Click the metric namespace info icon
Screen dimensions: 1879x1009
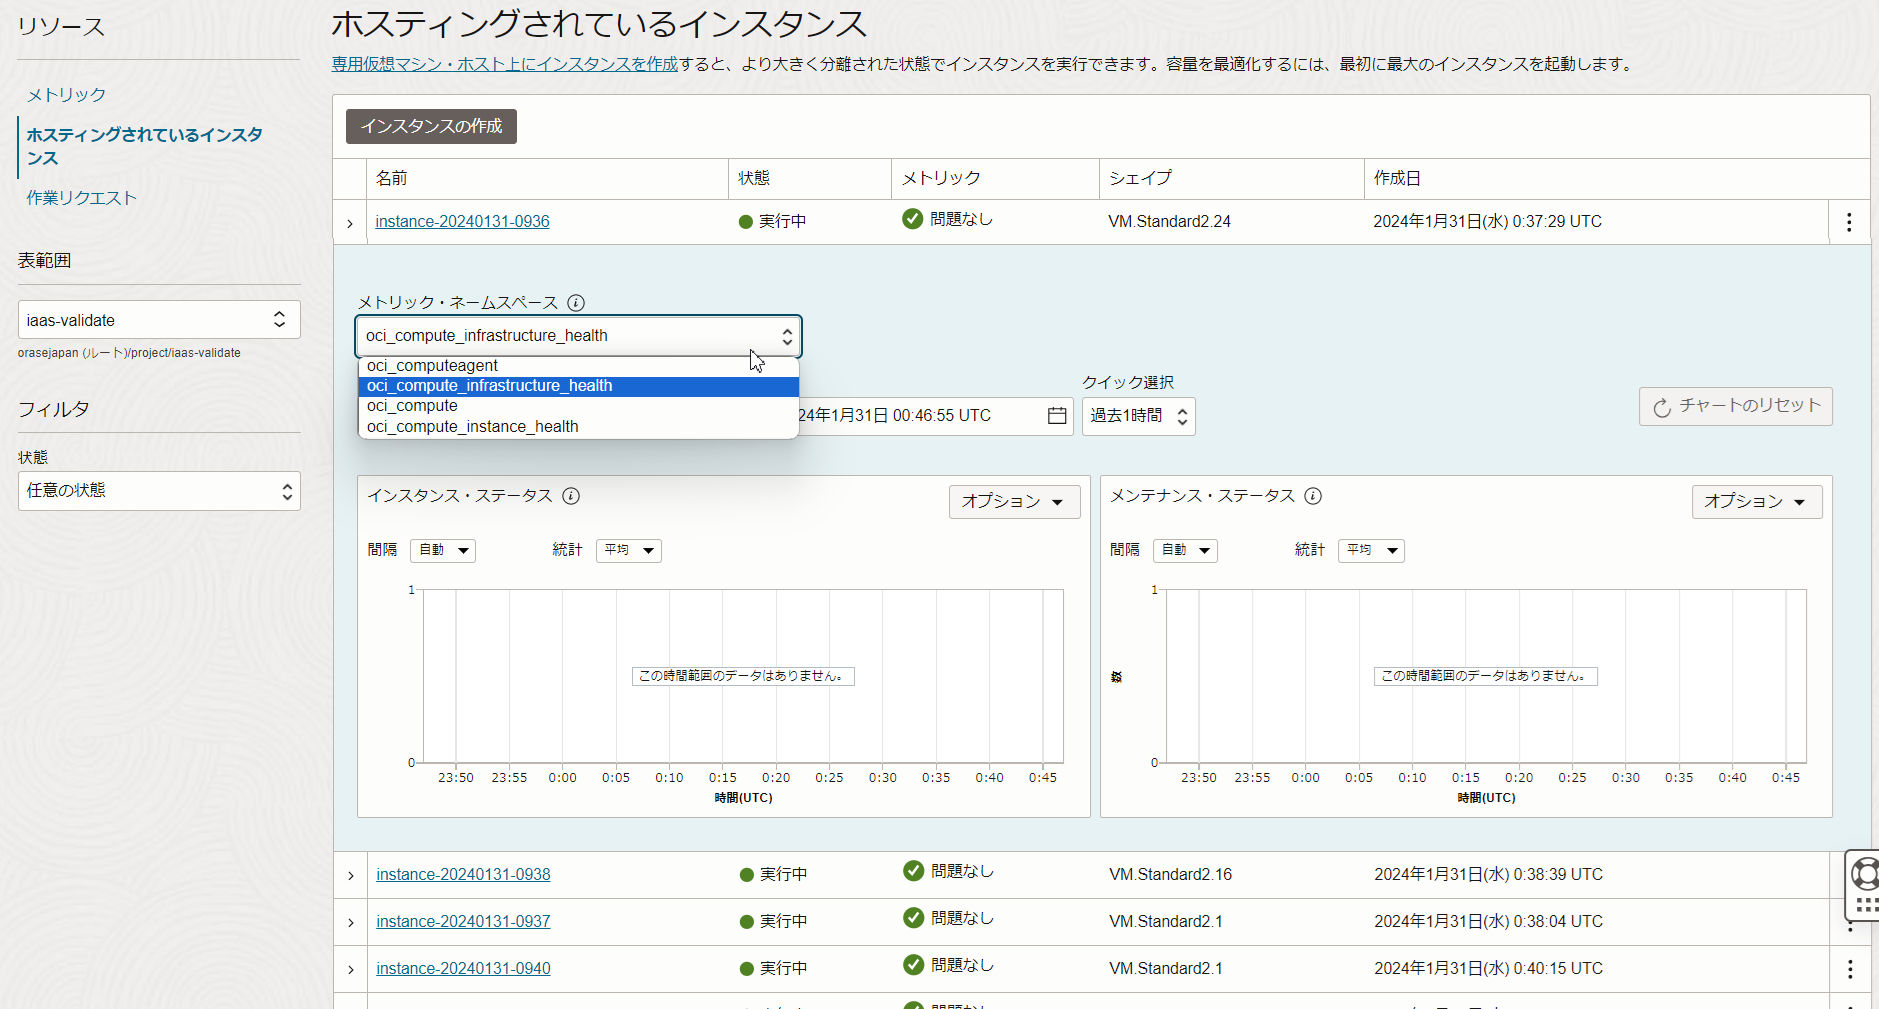click(x=576, y=303)
